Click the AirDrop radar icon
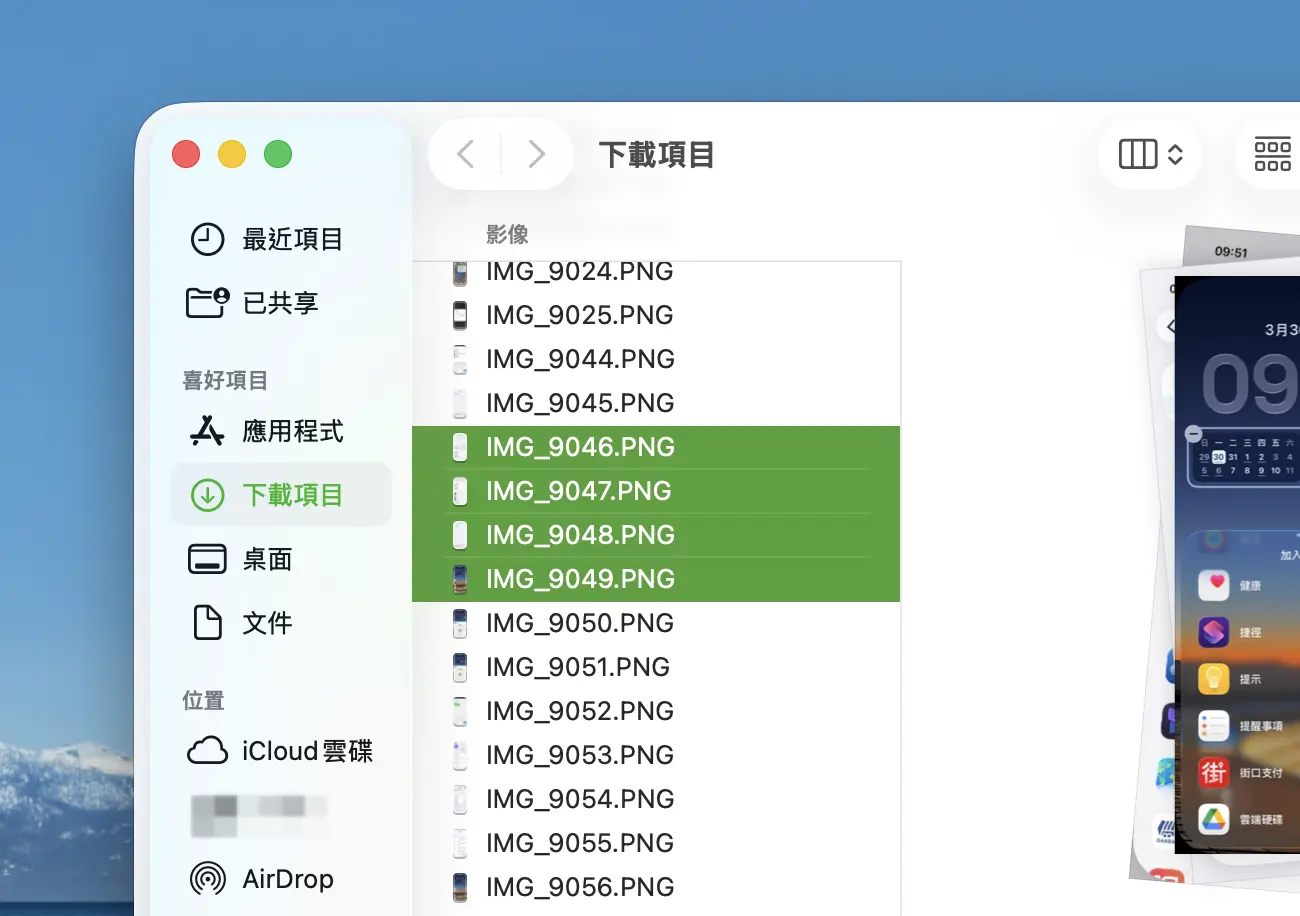Viewport: 1300px width, 916px height. (x=207, y=879)
